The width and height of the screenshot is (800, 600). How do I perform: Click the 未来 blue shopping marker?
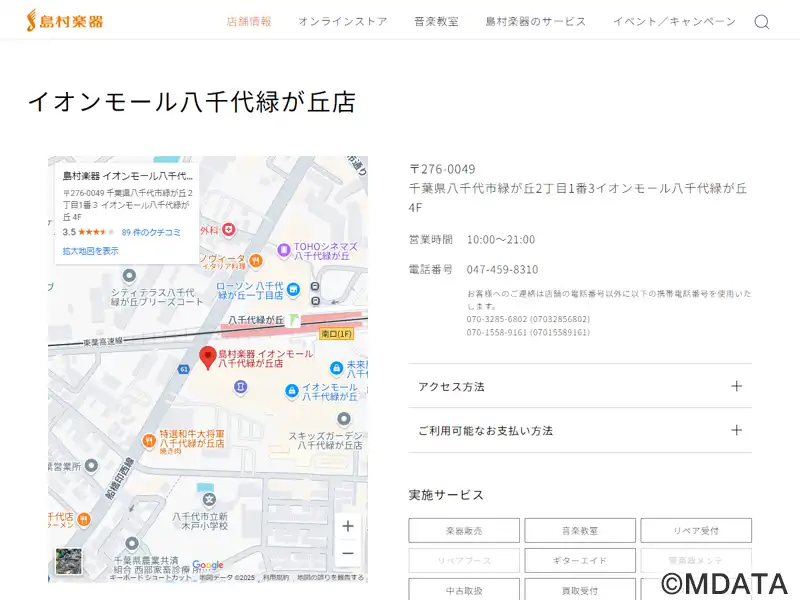point(336,368)
